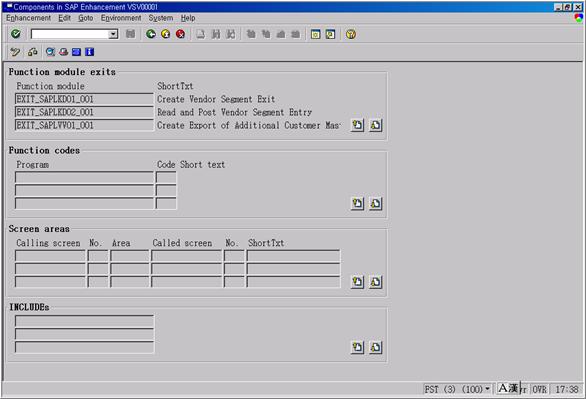Viewport: 586px width, 399px height.
Task: Open the Goto menu
Action: click(x=86, y=18)
